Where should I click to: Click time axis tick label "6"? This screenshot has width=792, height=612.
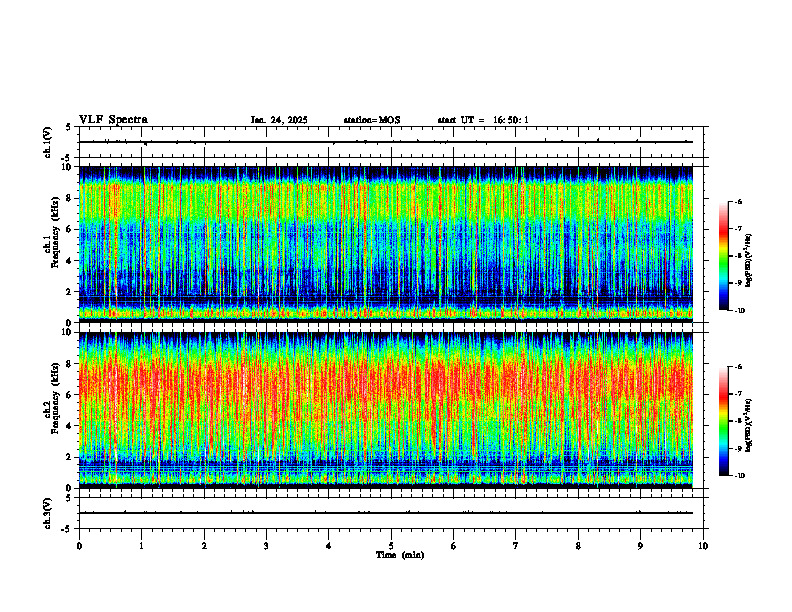454,546
